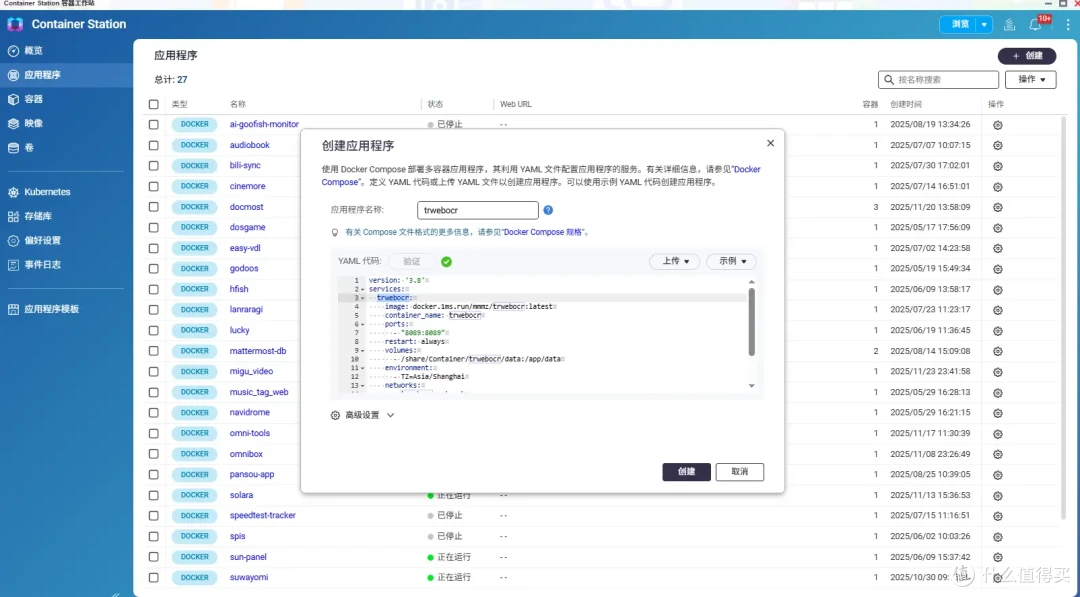Collapse the services fold arrow at line 2
Image resolution: width=1080 pixels, height=597 pixels.
(x=363, y=289)
